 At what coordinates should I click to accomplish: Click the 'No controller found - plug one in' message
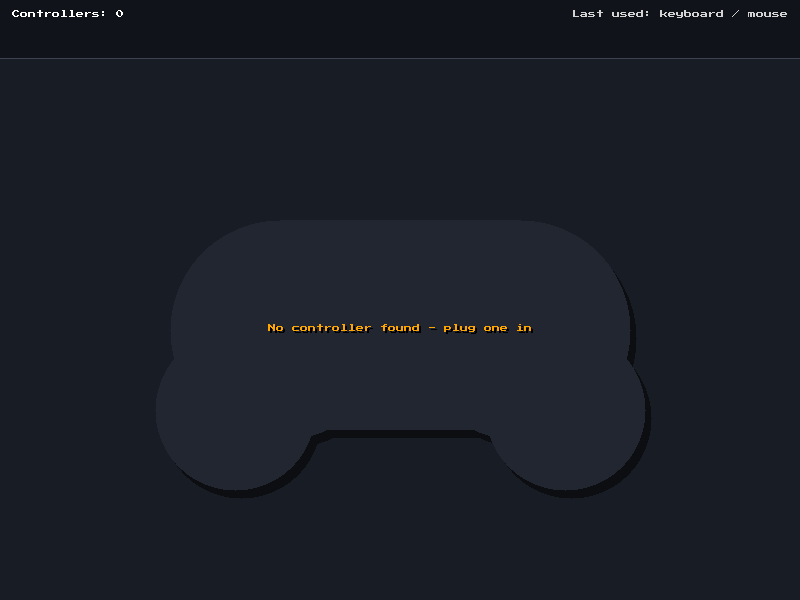399,328
